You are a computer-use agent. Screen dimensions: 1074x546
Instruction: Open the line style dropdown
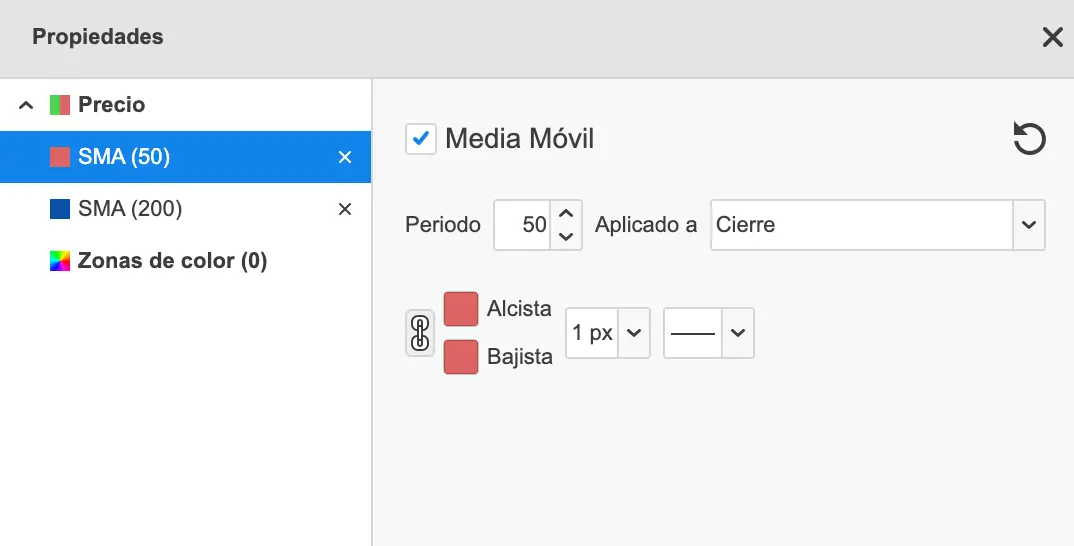[708, 333]
